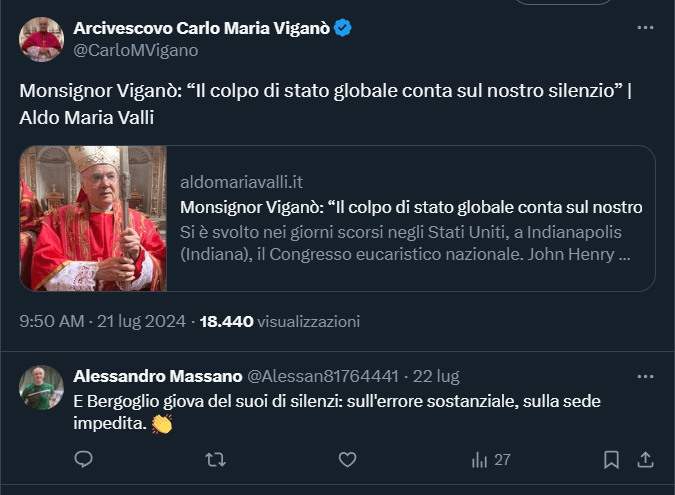Click the post timestamp 9:50 AM 21 lug 2024
The height and width of the screenshot is (495, 675).
(101, 322)
